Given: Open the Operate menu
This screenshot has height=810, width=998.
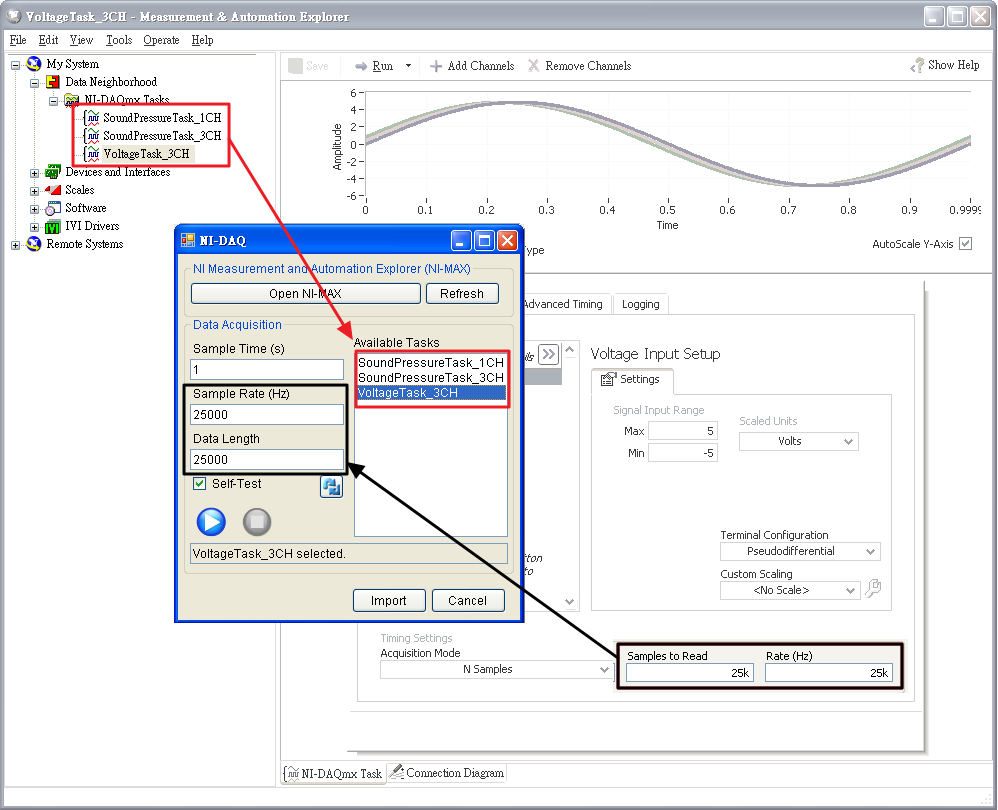Looking at the screenshot, I should [x=161, y=40].
